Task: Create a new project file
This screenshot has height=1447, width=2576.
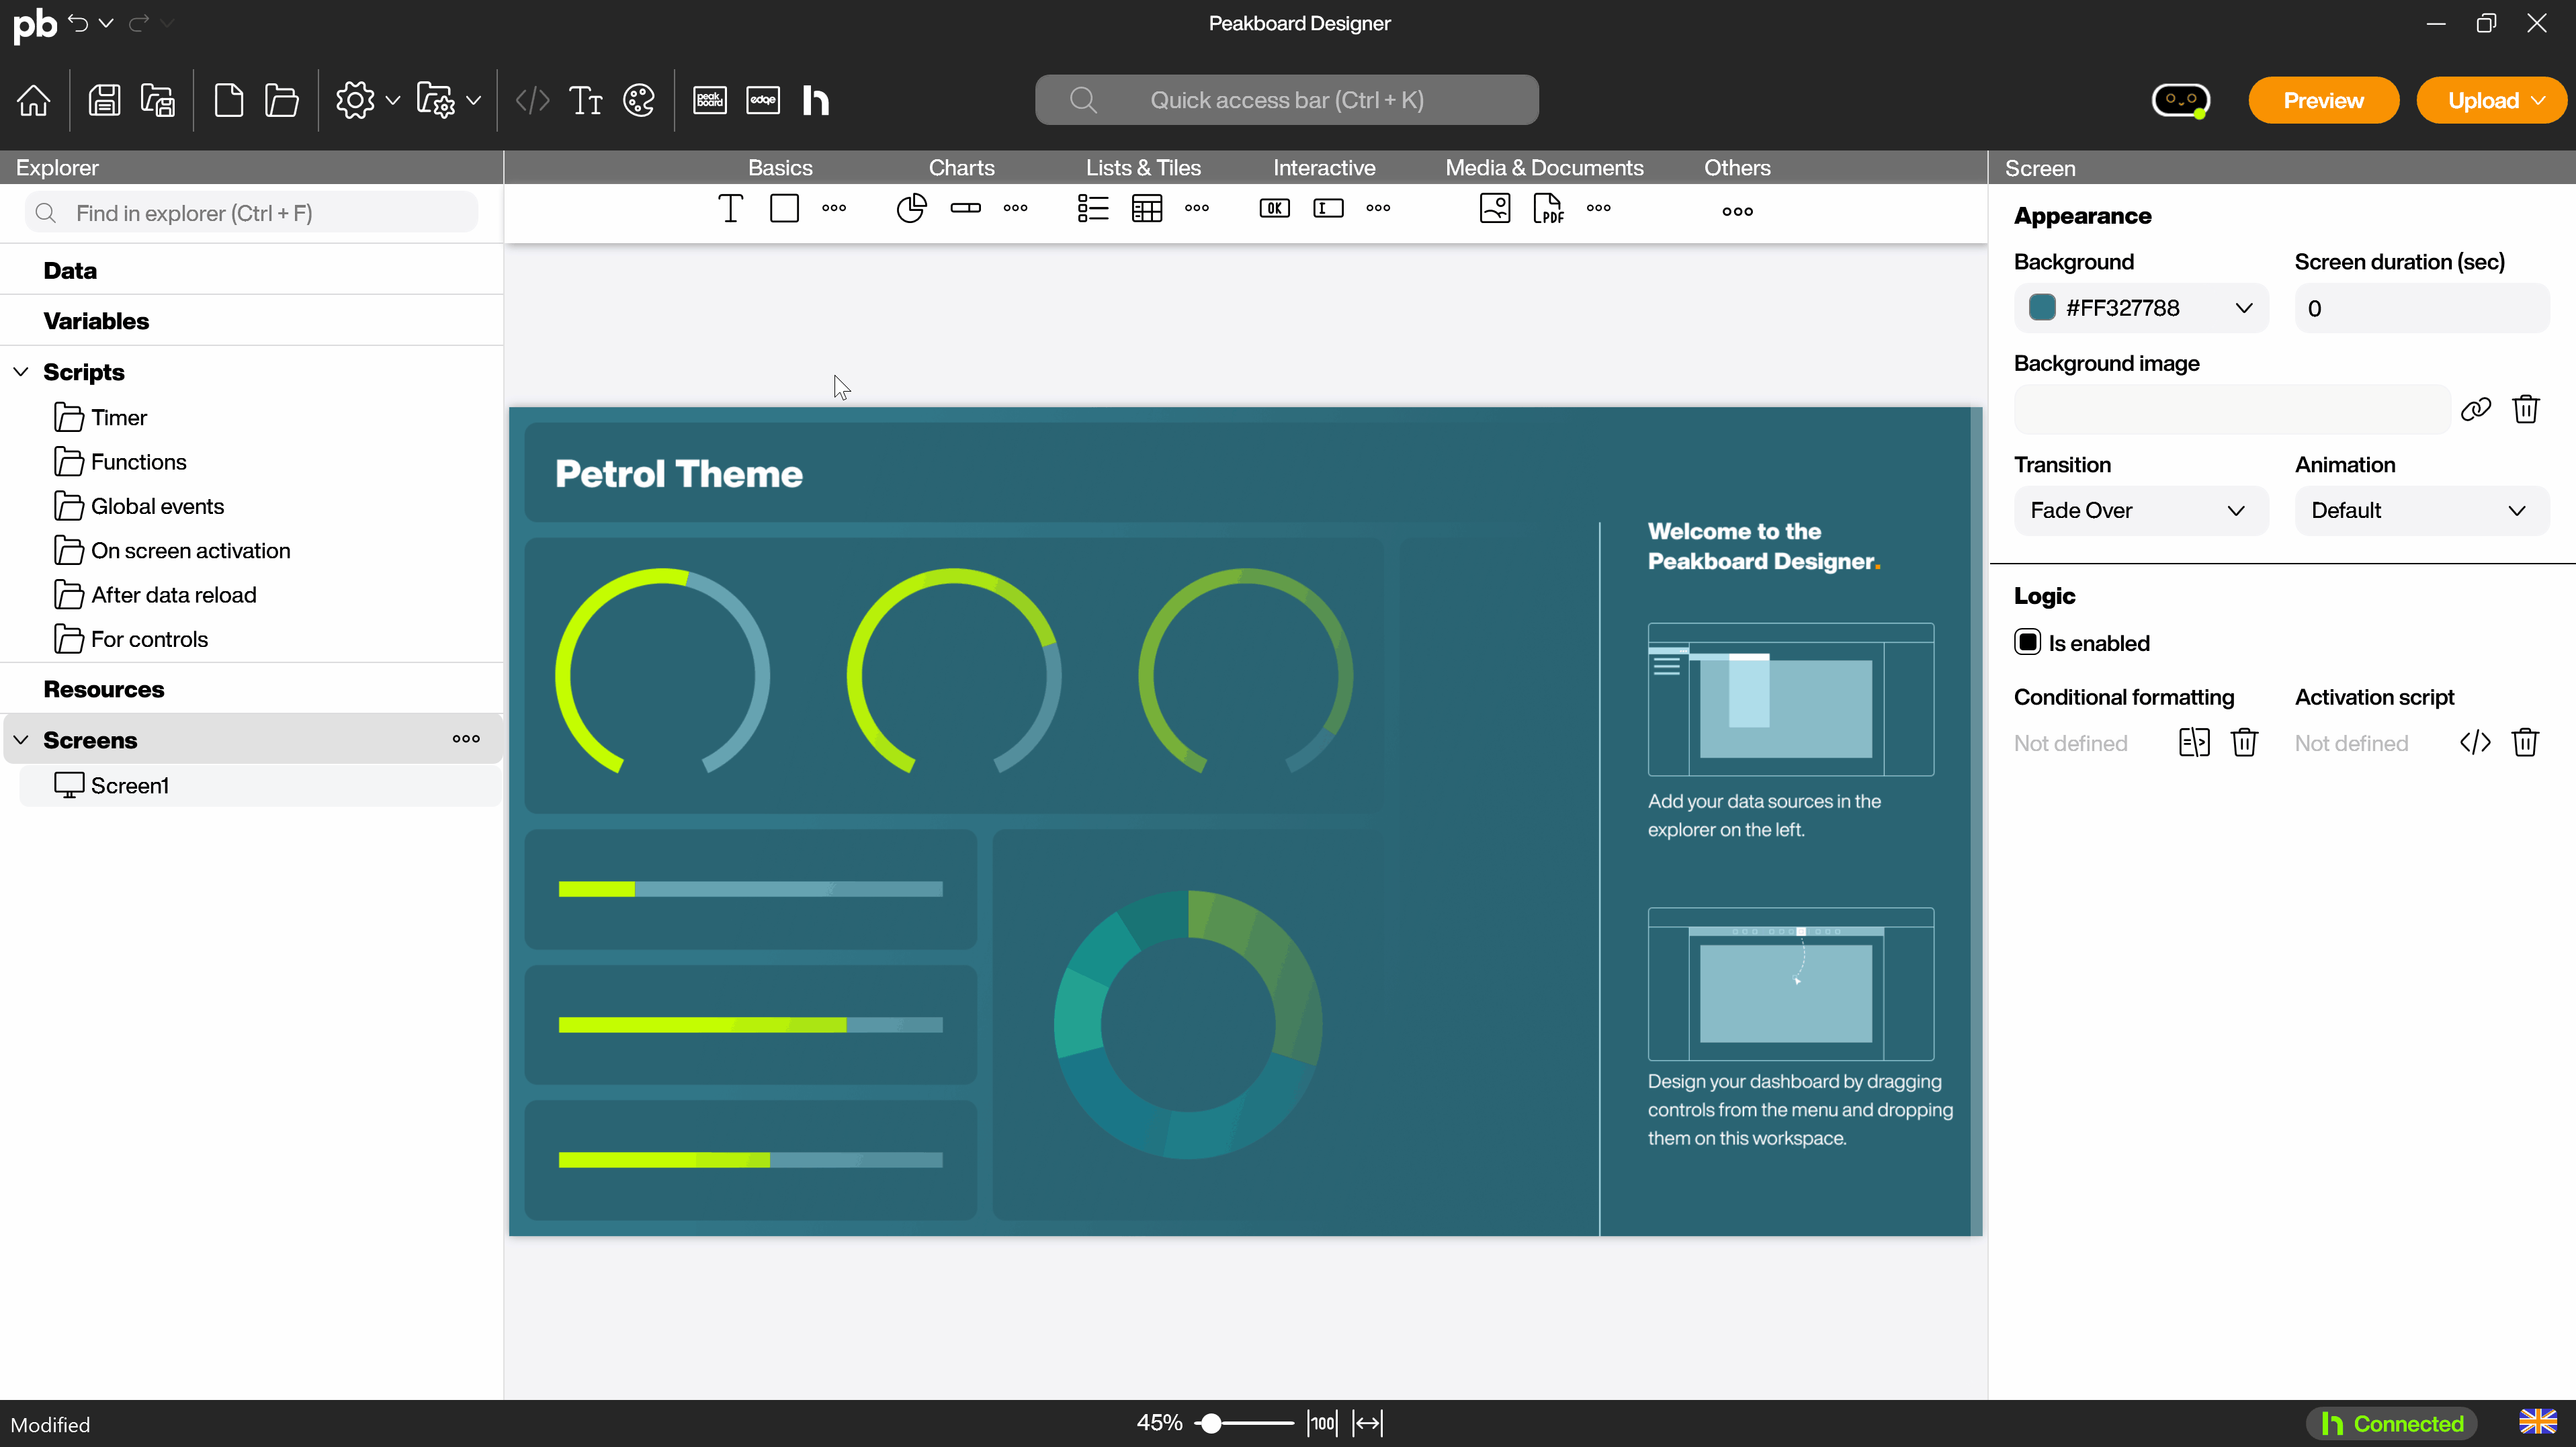Action: pos(229,100)
